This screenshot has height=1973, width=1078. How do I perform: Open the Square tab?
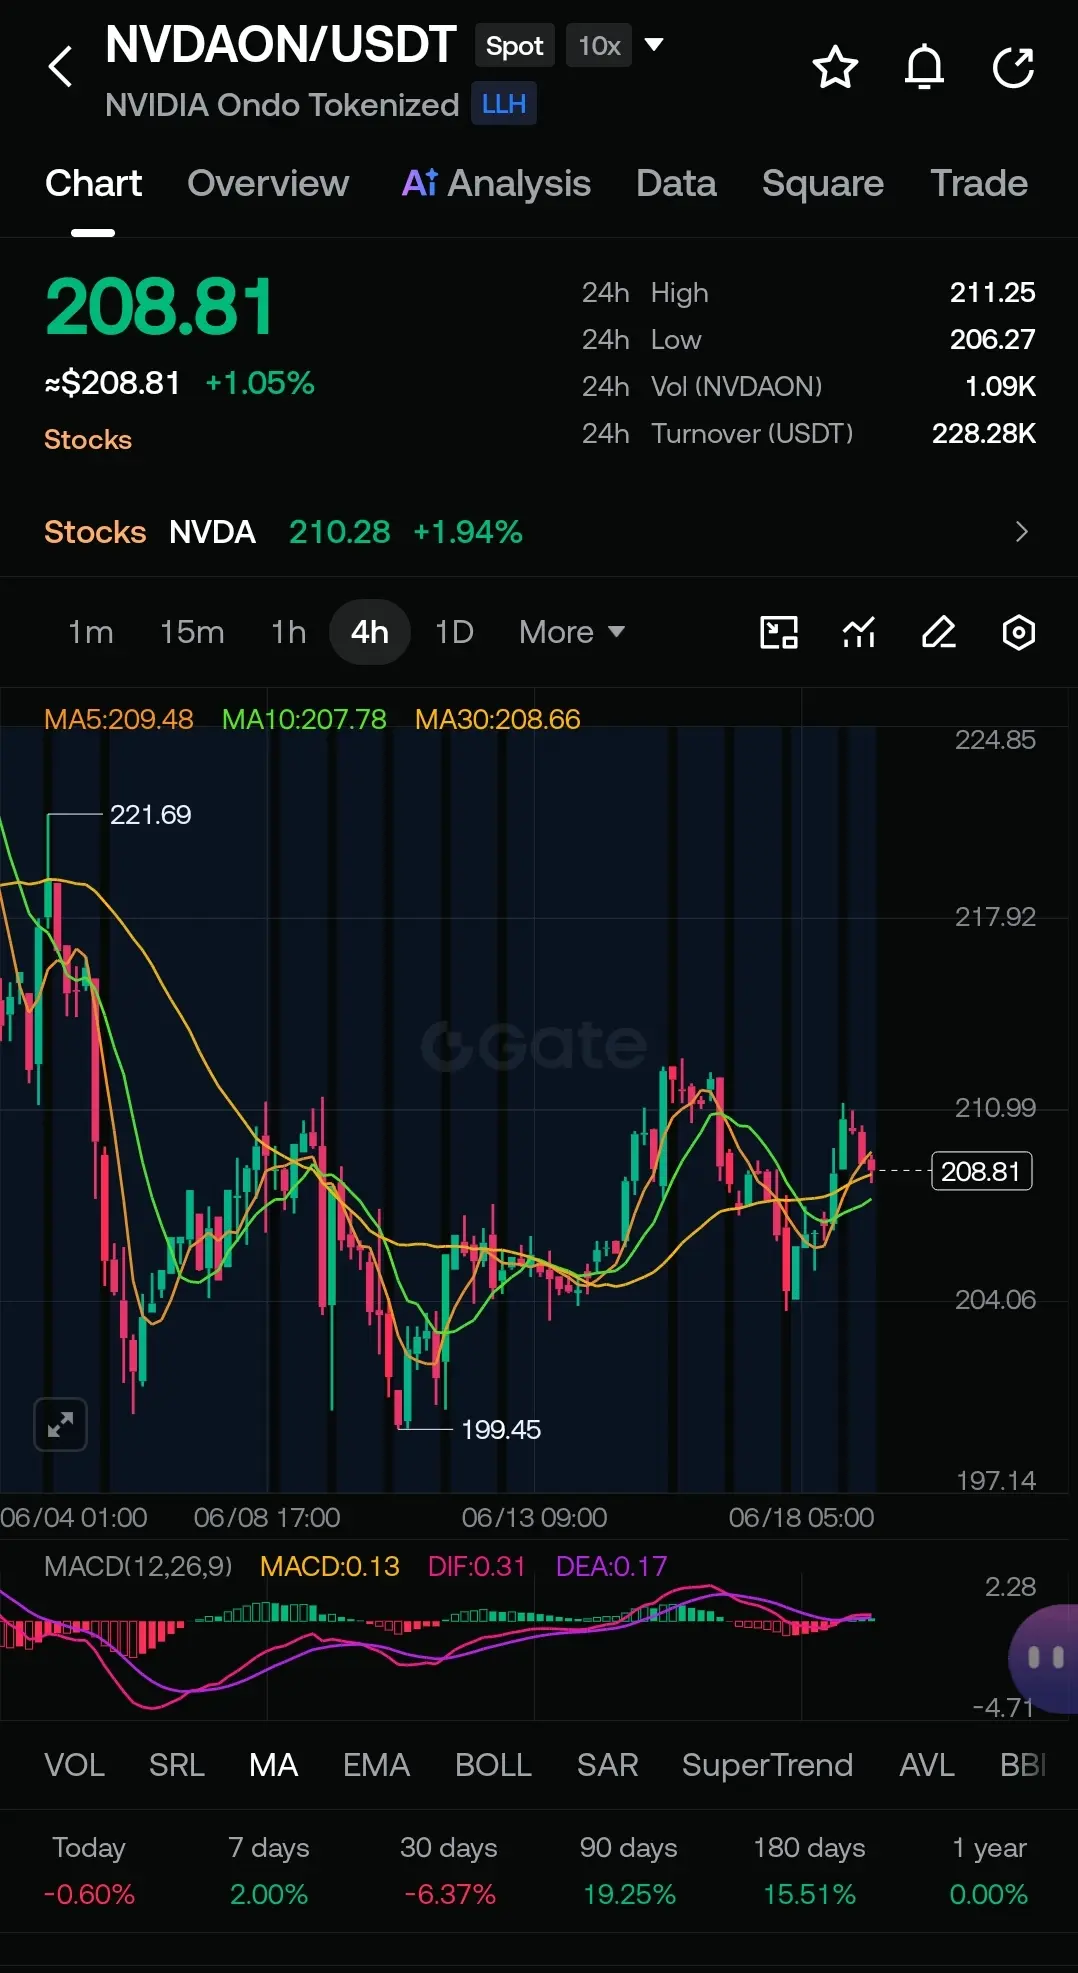tap(823, 184)
